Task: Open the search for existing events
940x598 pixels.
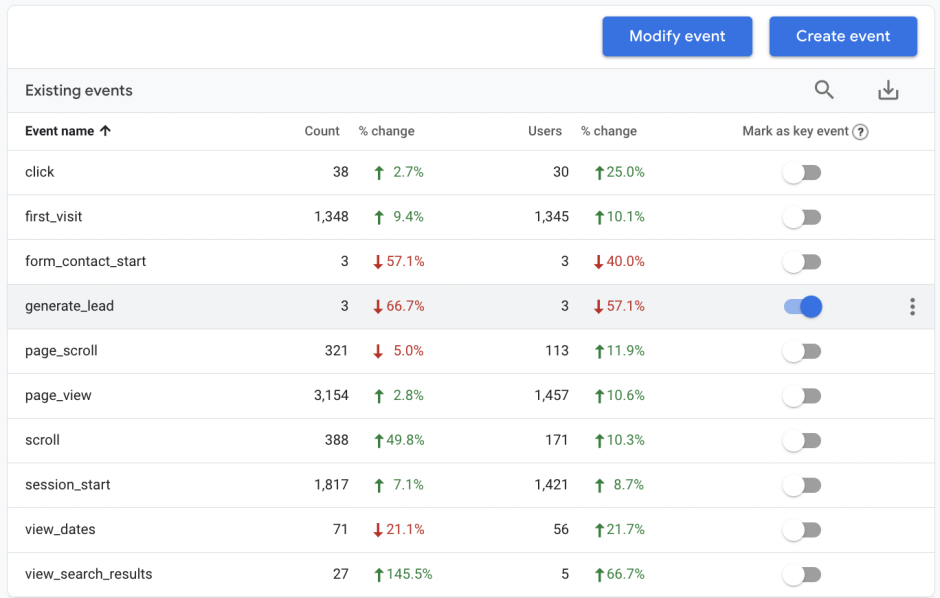Action: (x=823, y=90)
